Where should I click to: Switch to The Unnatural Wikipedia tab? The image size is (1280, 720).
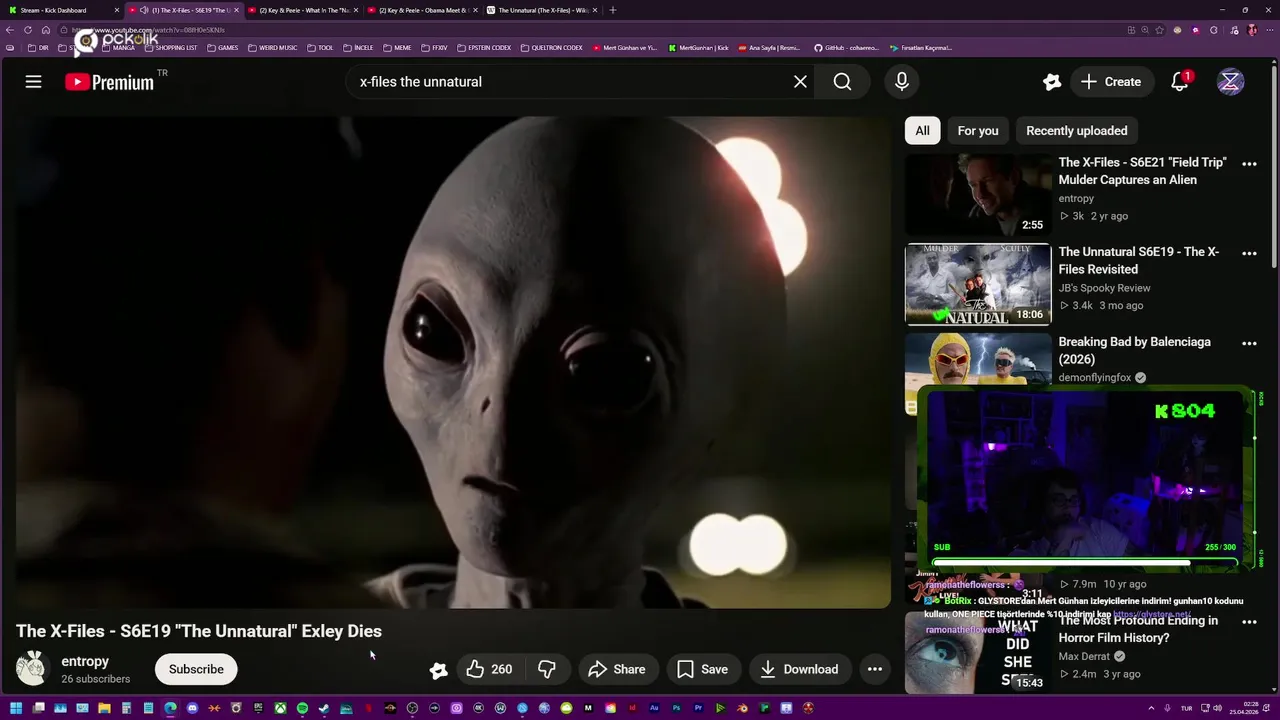pyautogui.click(x=542, y=10)
